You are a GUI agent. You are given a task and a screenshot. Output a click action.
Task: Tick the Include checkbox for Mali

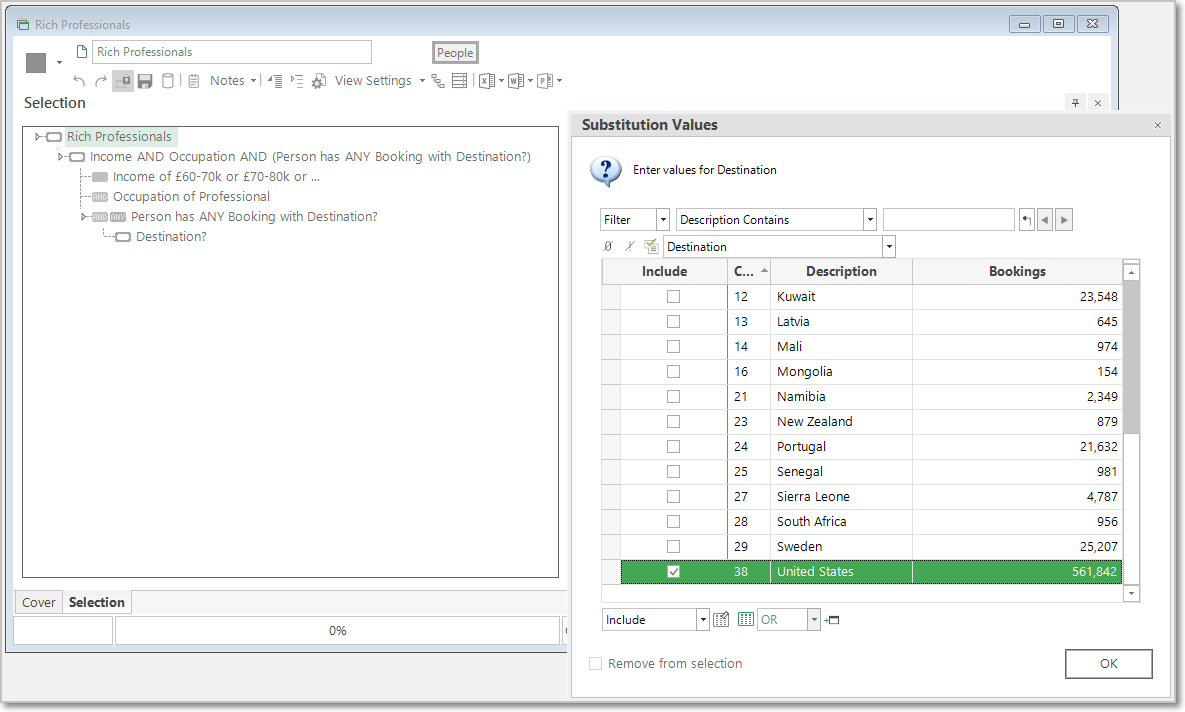coord(673,347)
